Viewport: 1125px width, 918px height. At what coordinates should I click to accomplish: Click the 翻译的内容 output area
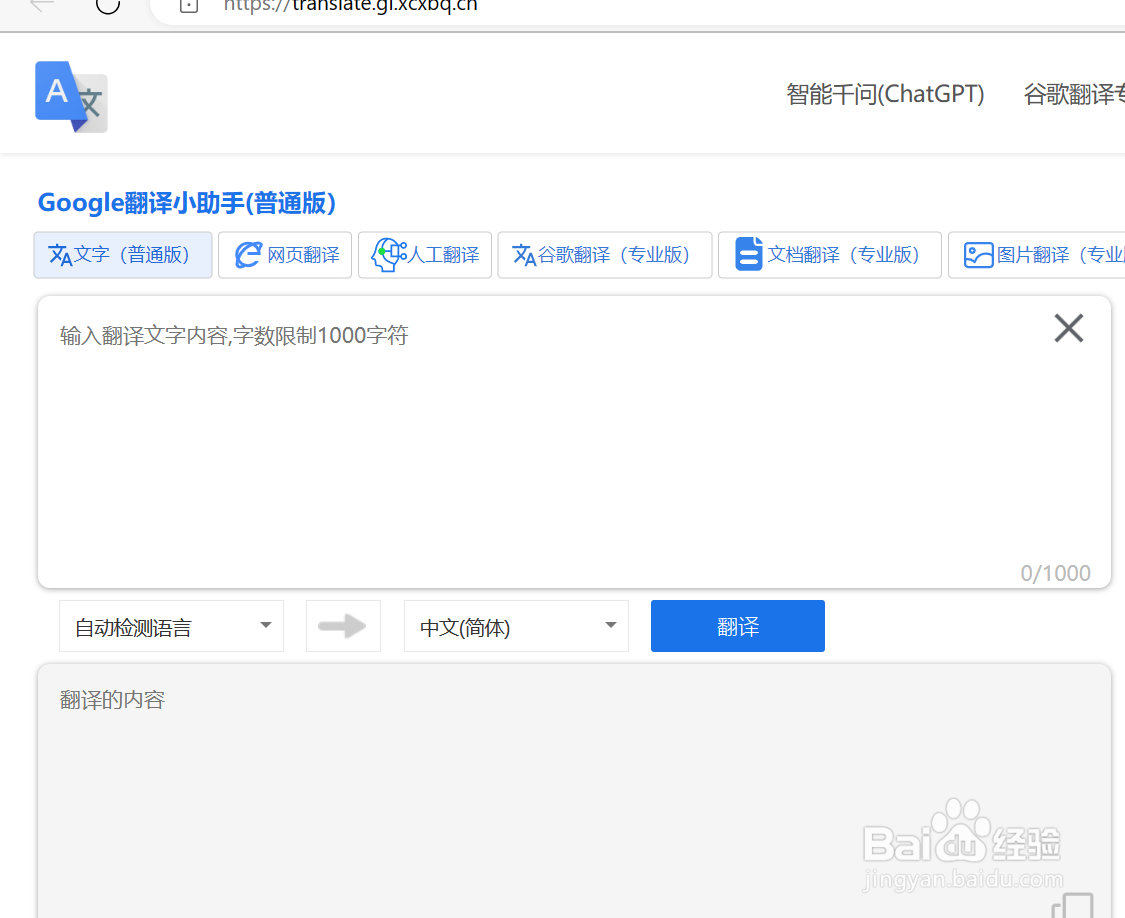tap(574, 791)
